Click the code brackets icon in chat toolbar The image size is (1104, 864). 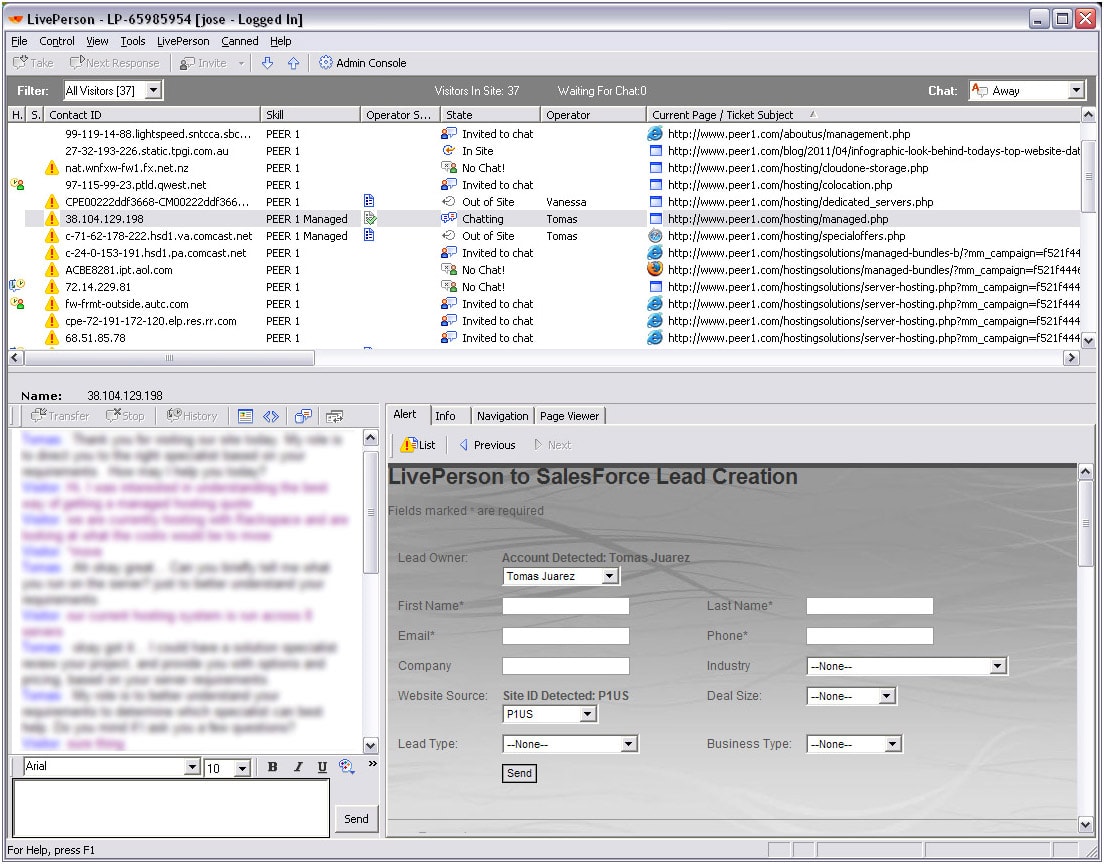(271, 416)
